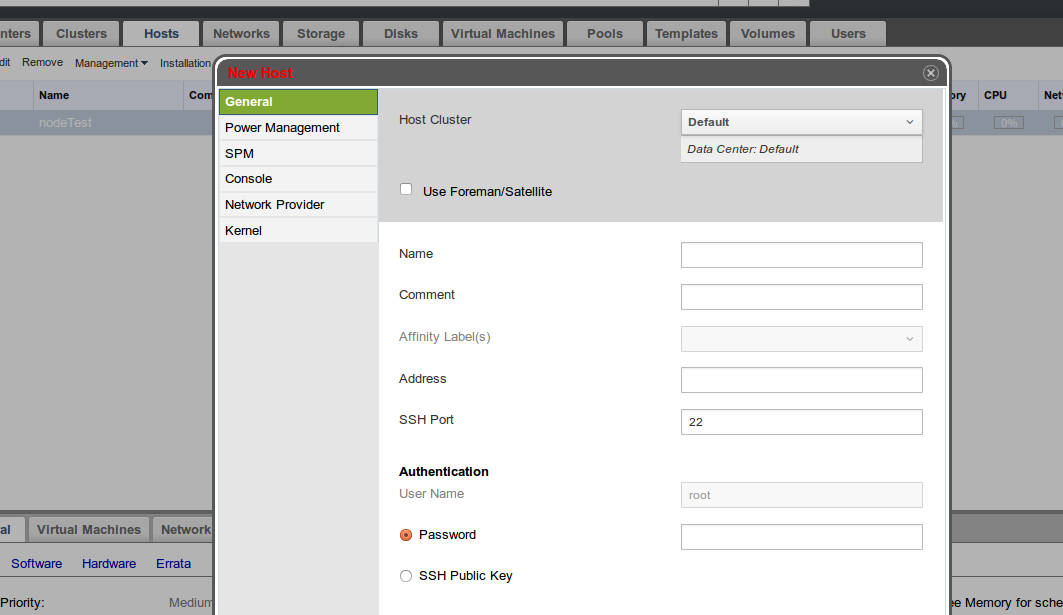This screenshot has width=1063, height=615.
Task: Open Network Provider section
Action: point(275,205)
